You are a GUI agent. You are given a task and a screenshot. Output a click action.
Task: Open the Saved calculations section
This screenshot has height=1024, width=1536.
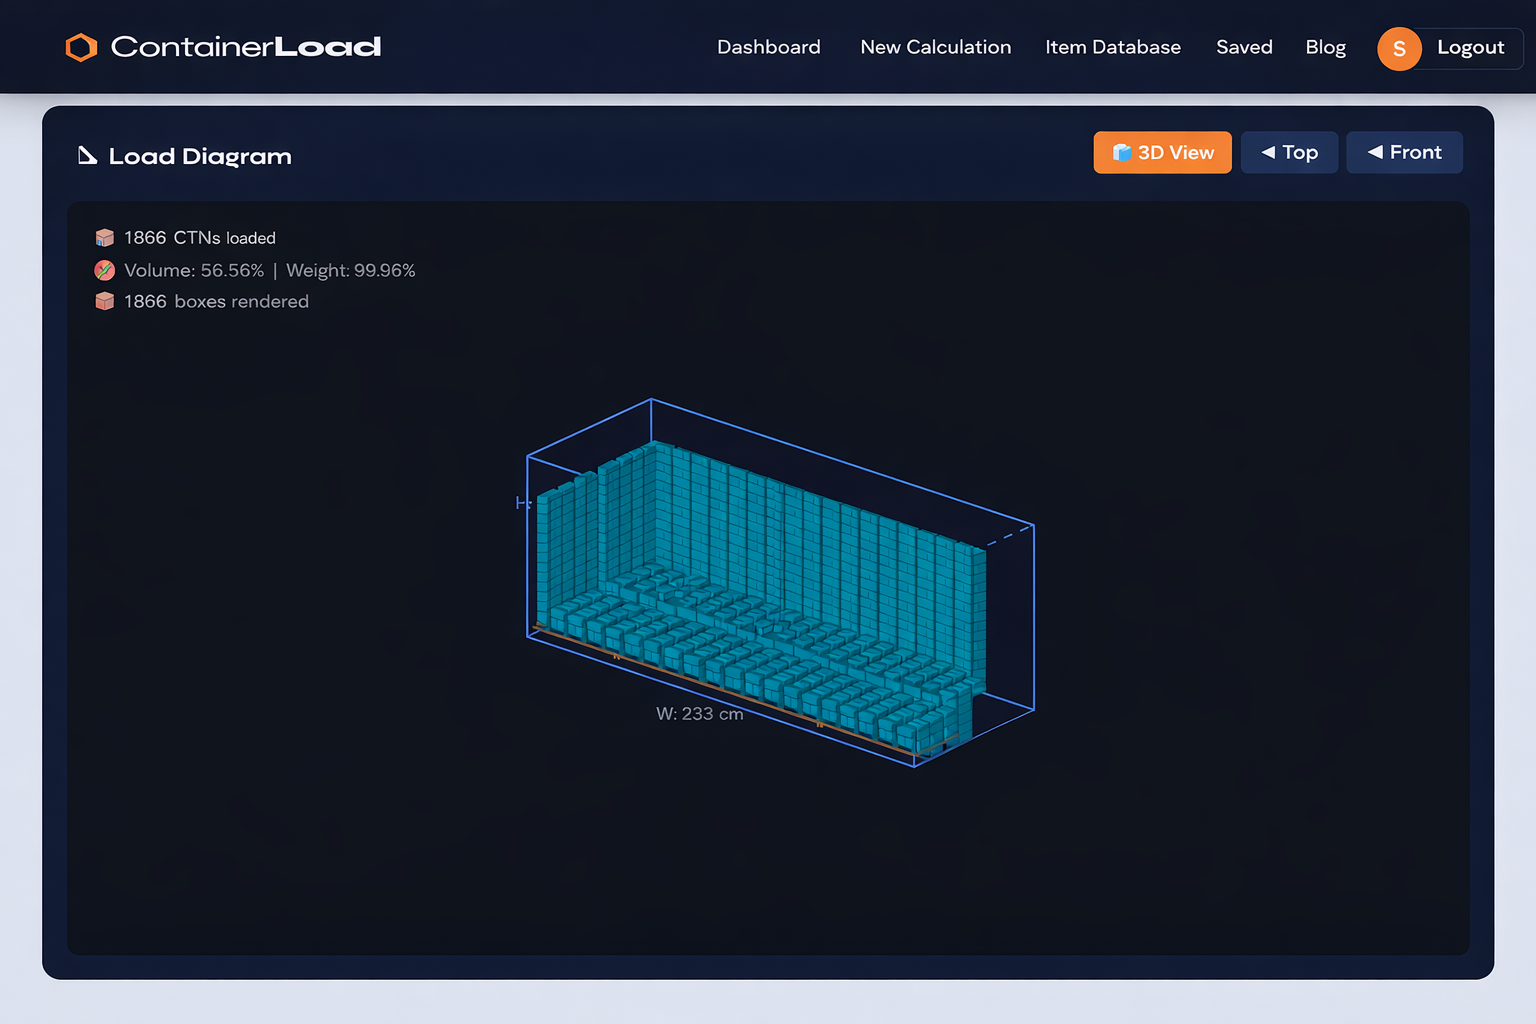[1244, 47]
